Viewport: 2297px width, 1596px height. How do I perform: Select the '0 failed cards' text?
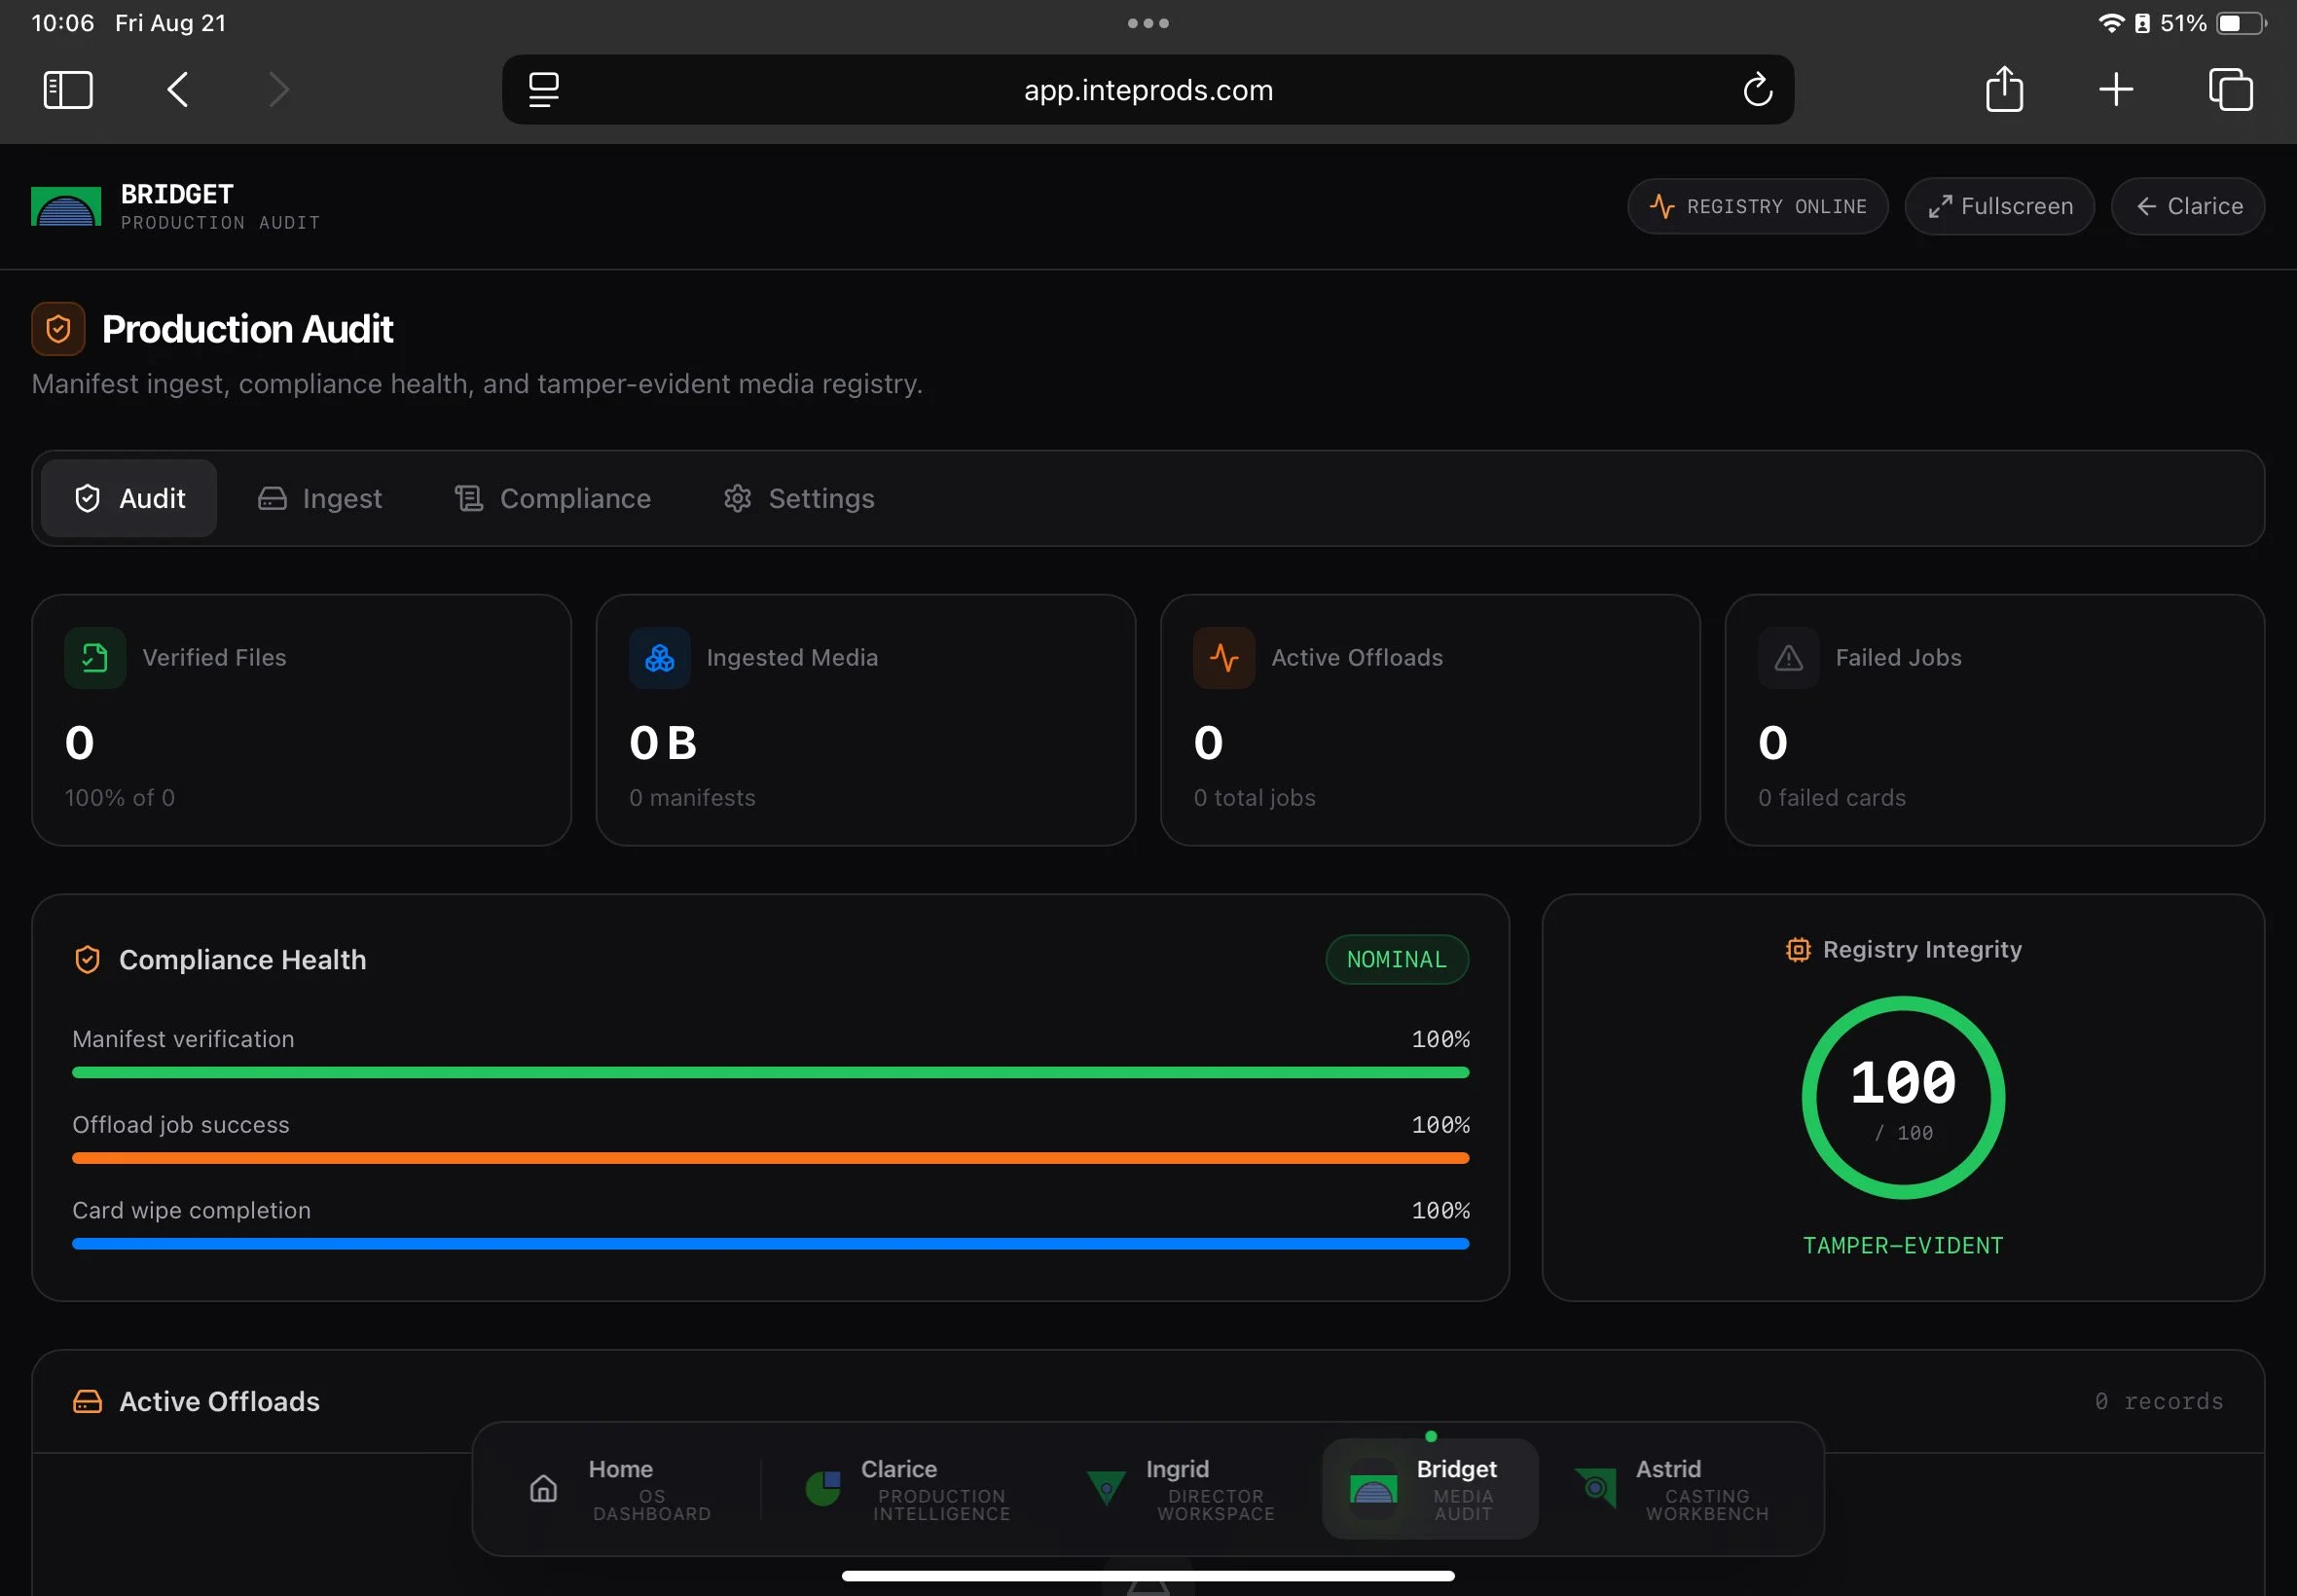click(1831, 798)
